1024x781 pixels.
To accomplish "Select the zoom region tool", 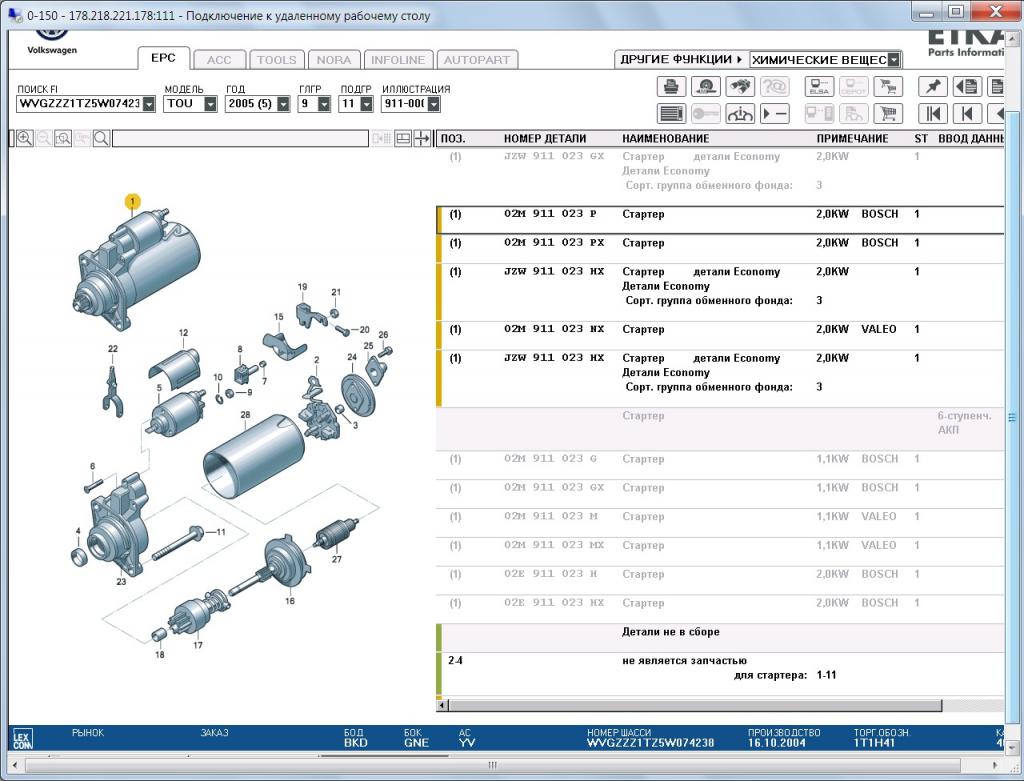I will 63,138.
